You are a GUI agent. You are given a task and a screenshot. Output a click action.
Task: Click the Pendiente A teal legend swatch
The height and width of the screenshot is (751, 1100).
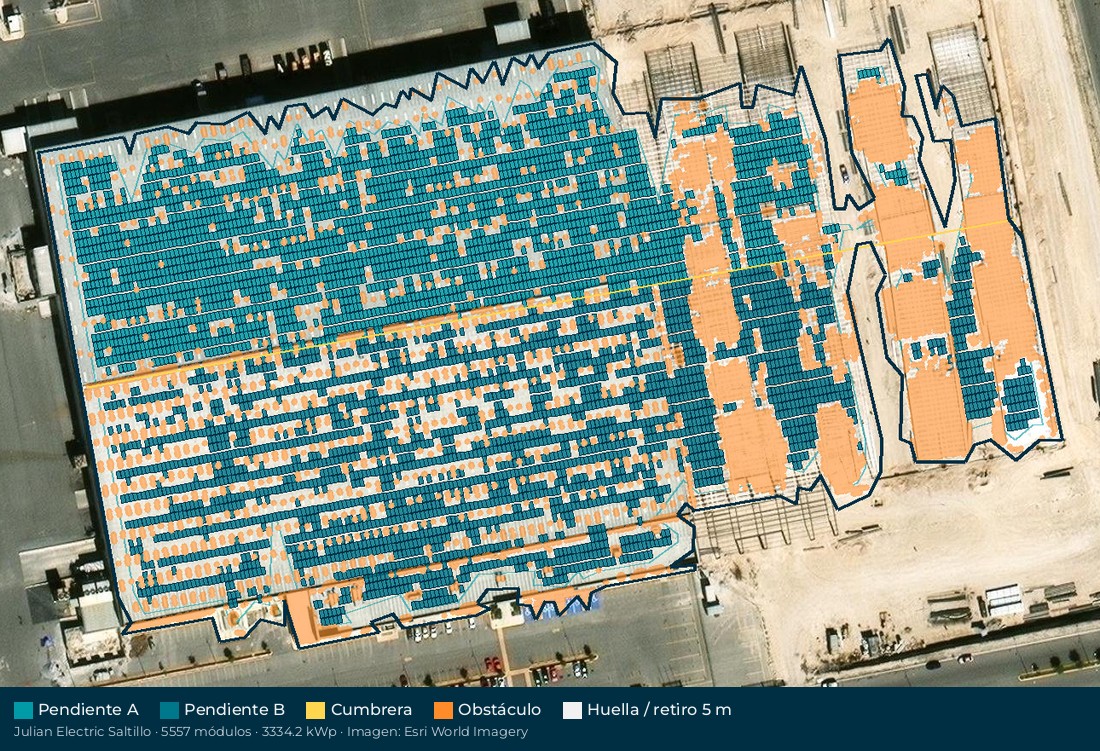(23, 710)
